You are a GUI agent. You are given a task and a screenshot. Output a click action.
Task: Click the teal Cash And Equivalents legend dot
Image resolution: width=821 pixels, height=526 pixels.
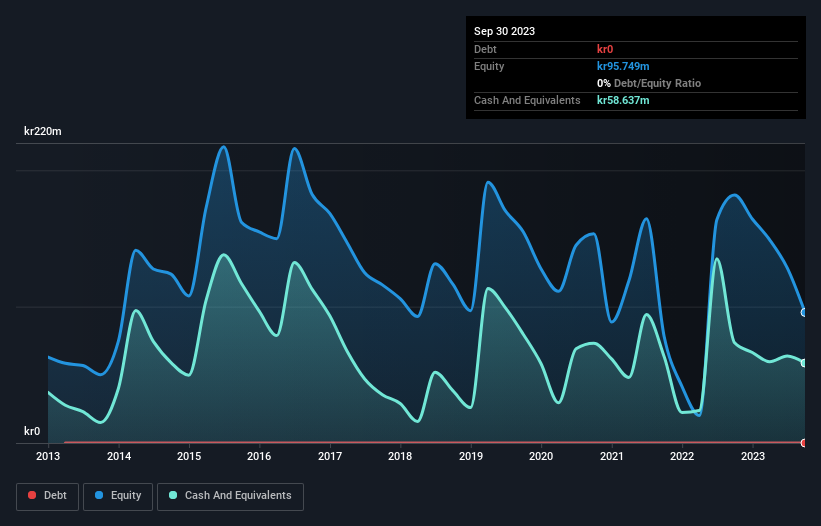tap(173, 495)
